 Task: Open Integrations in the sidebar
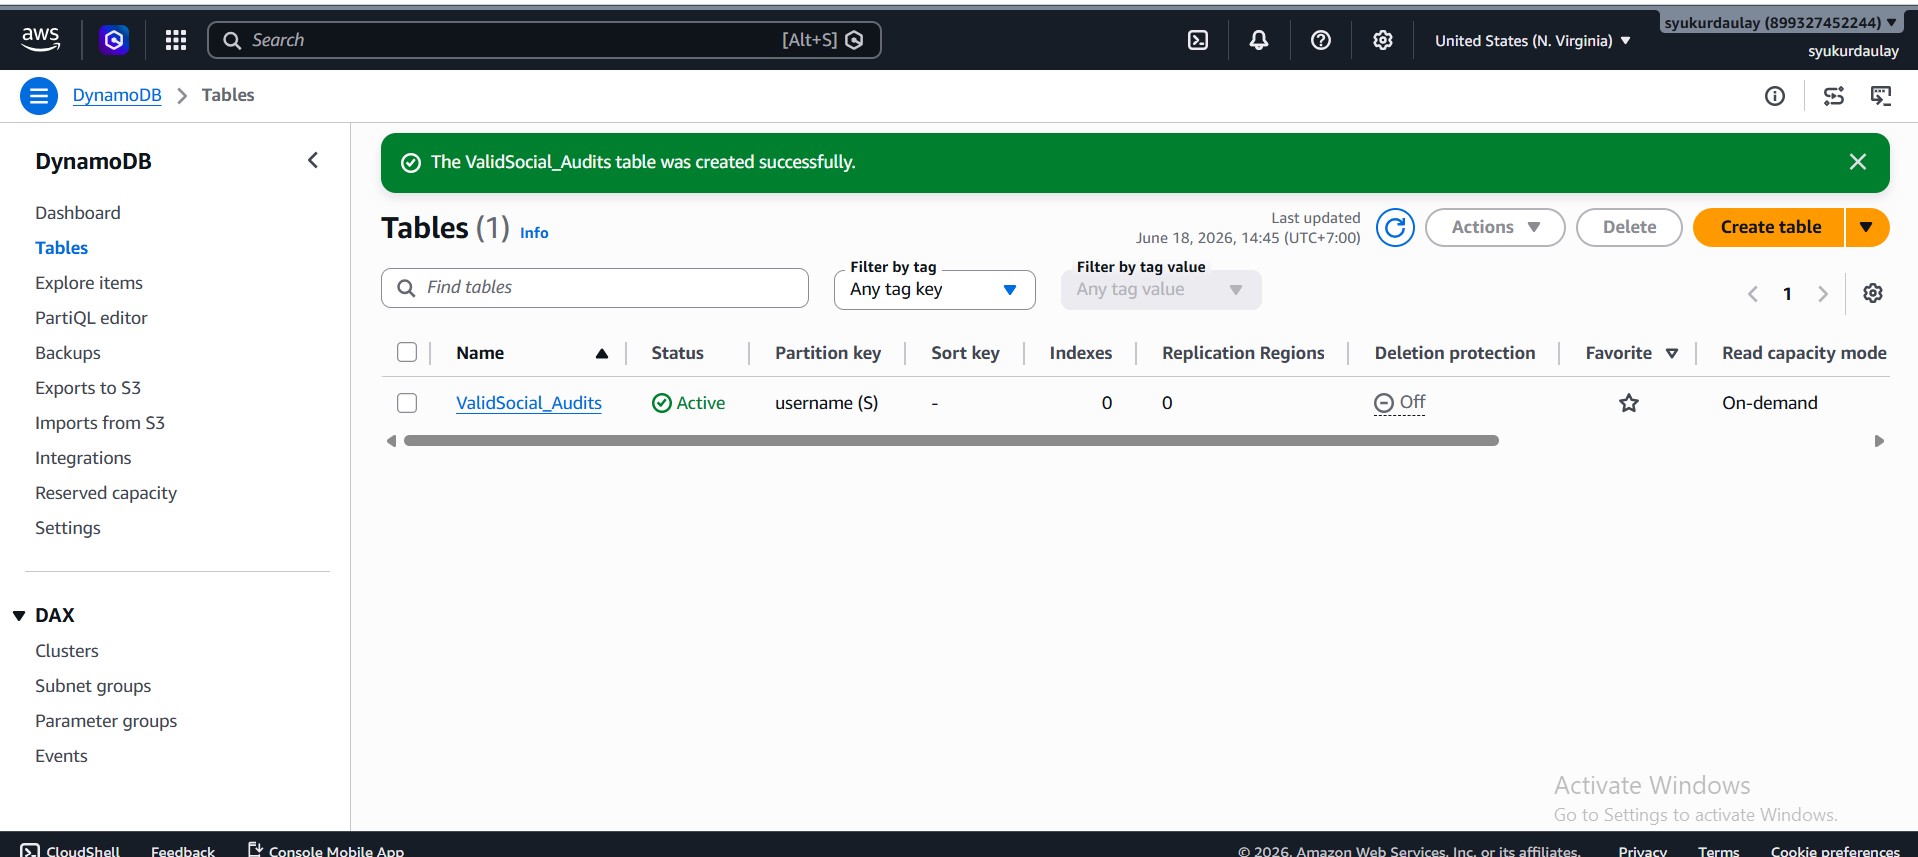(83, 458)
